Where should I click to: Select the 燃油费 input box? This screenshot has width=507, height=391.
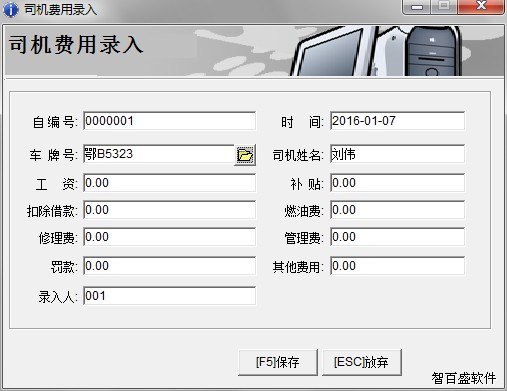(397, 210)
